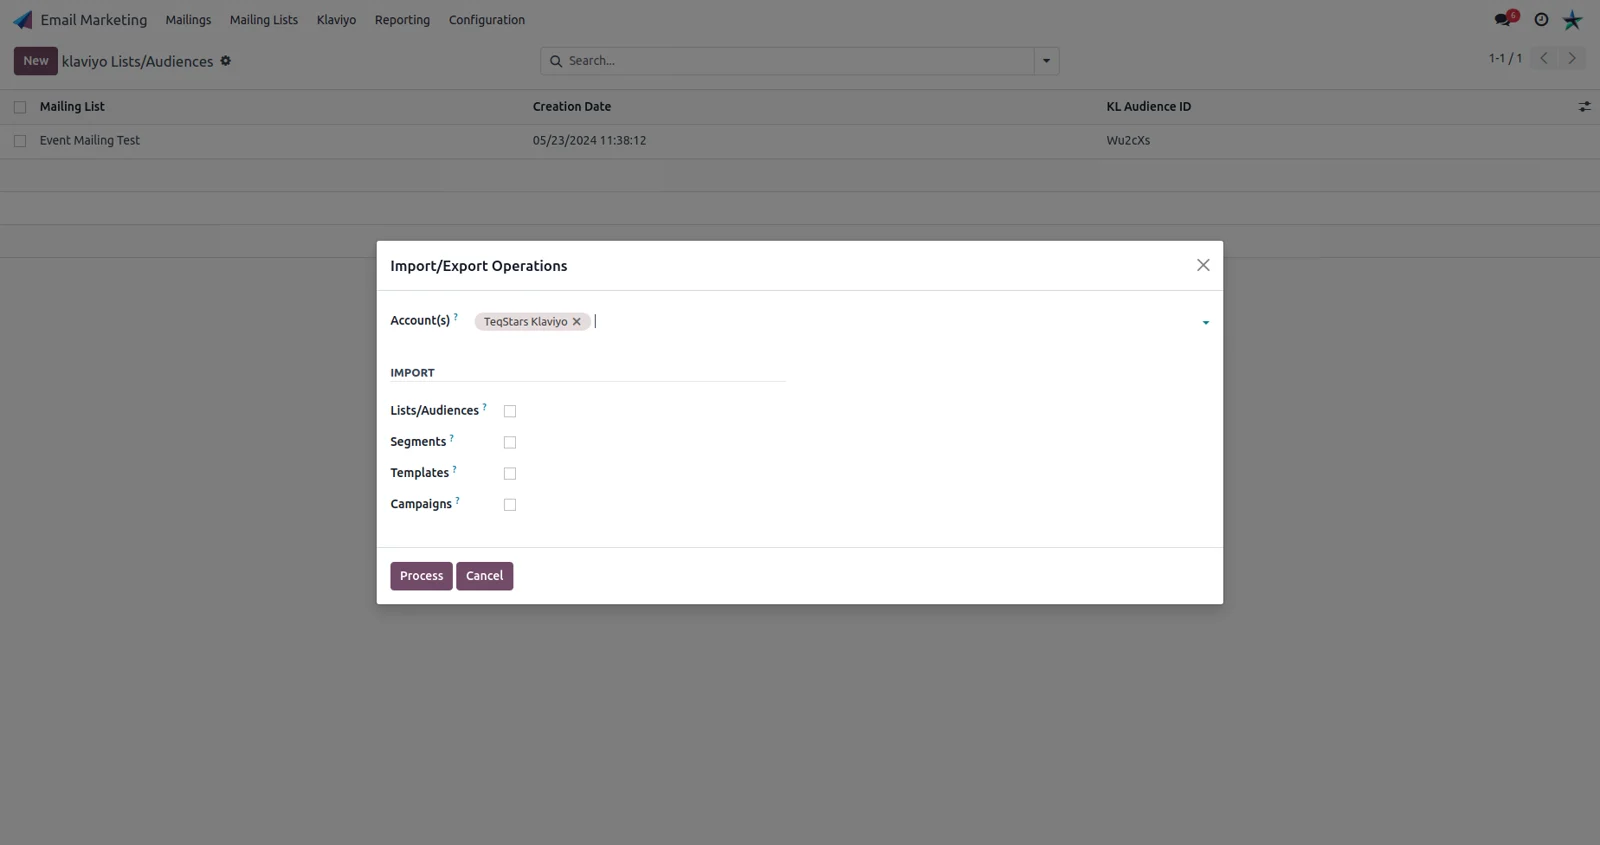Tick the Event Mailing Test row checkbox
Image resolution: width=1600 pixels, height=845 pixels.
(x=20, y=141)
